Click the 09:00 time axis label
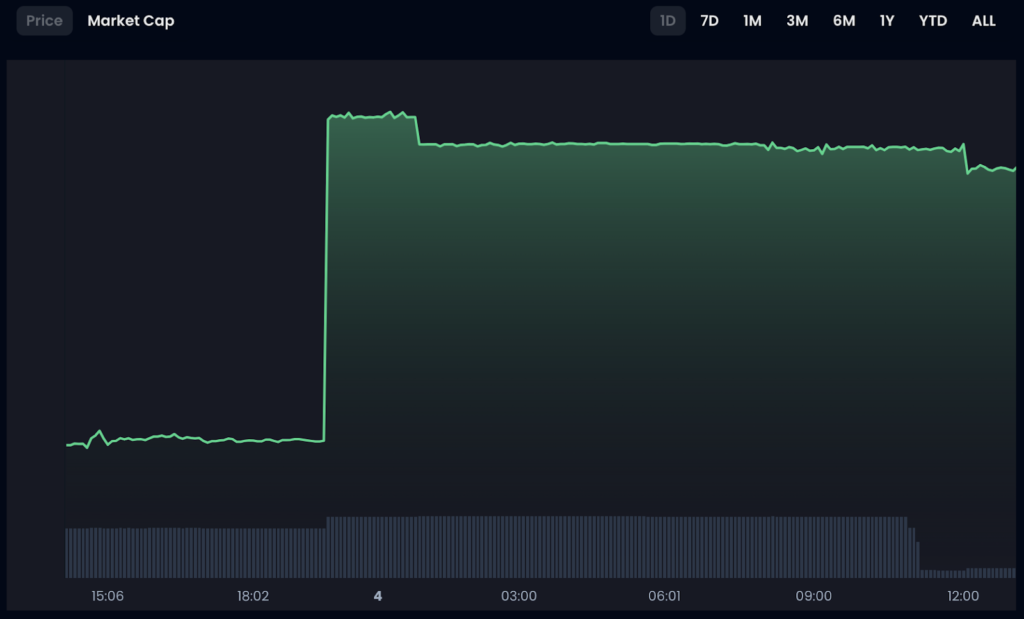This screenshot has width=1024, height=619. click(x=814, y=596)
